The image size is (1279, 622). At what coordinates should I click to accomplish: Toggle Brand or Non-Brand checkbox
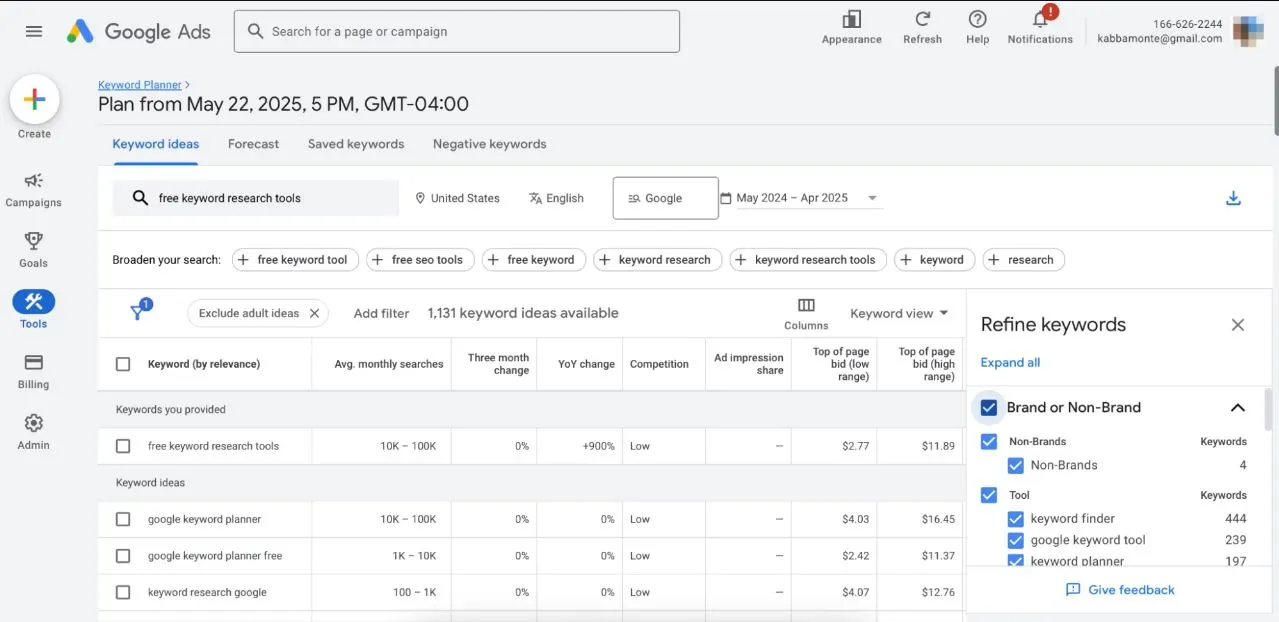989,407
